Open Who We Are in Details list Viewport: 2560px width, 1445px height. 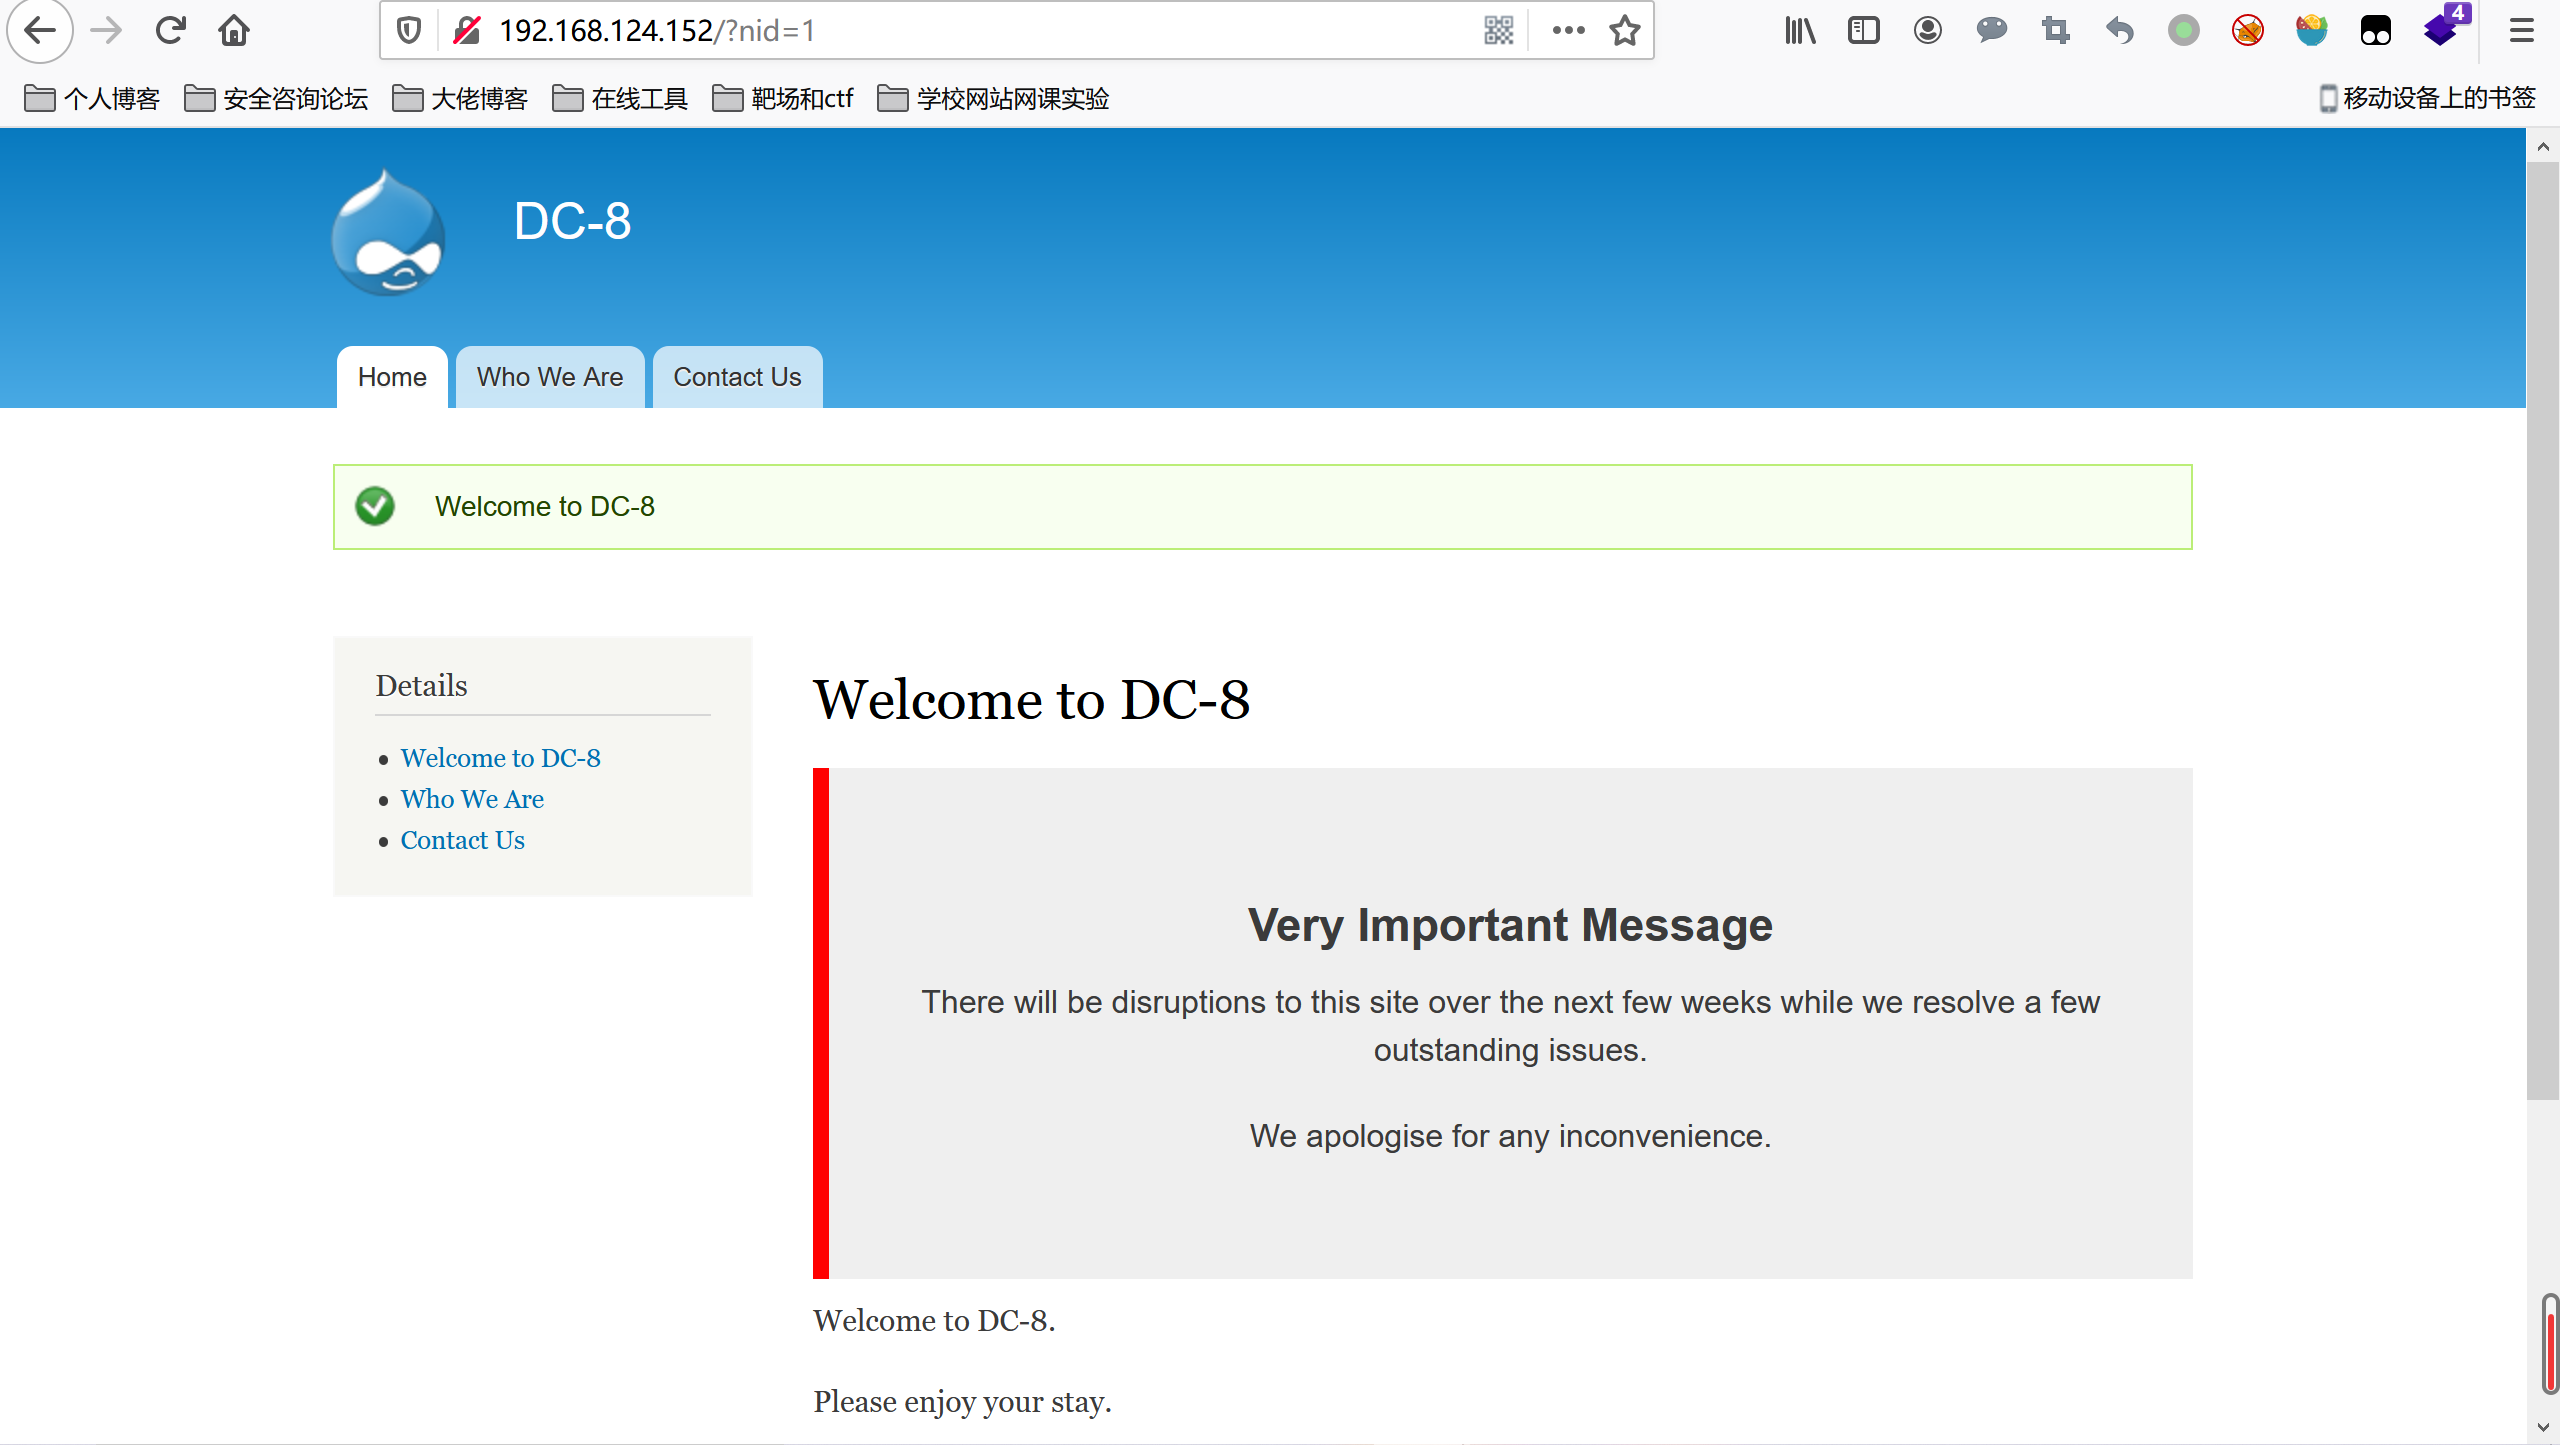pyautogui.click(x=472, y=799)
